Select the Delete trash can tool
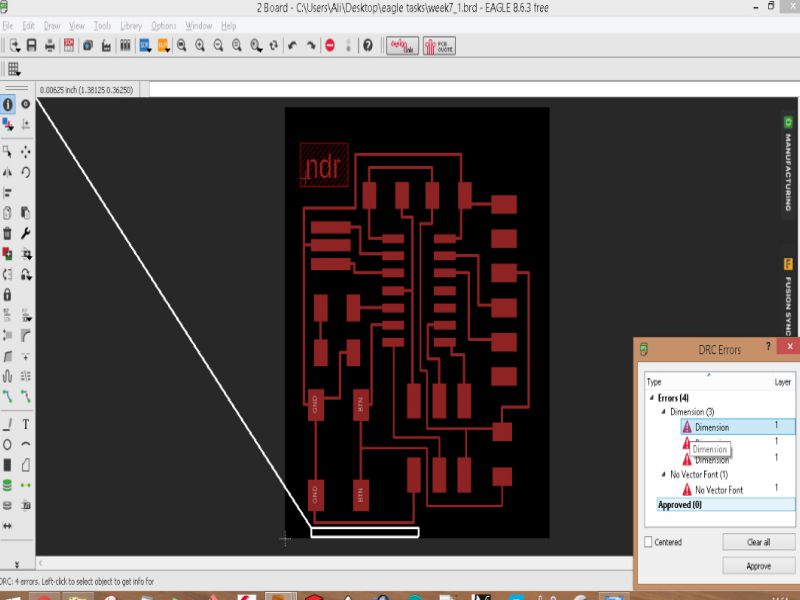Screen dimensions: 800x600 [8, 233]
